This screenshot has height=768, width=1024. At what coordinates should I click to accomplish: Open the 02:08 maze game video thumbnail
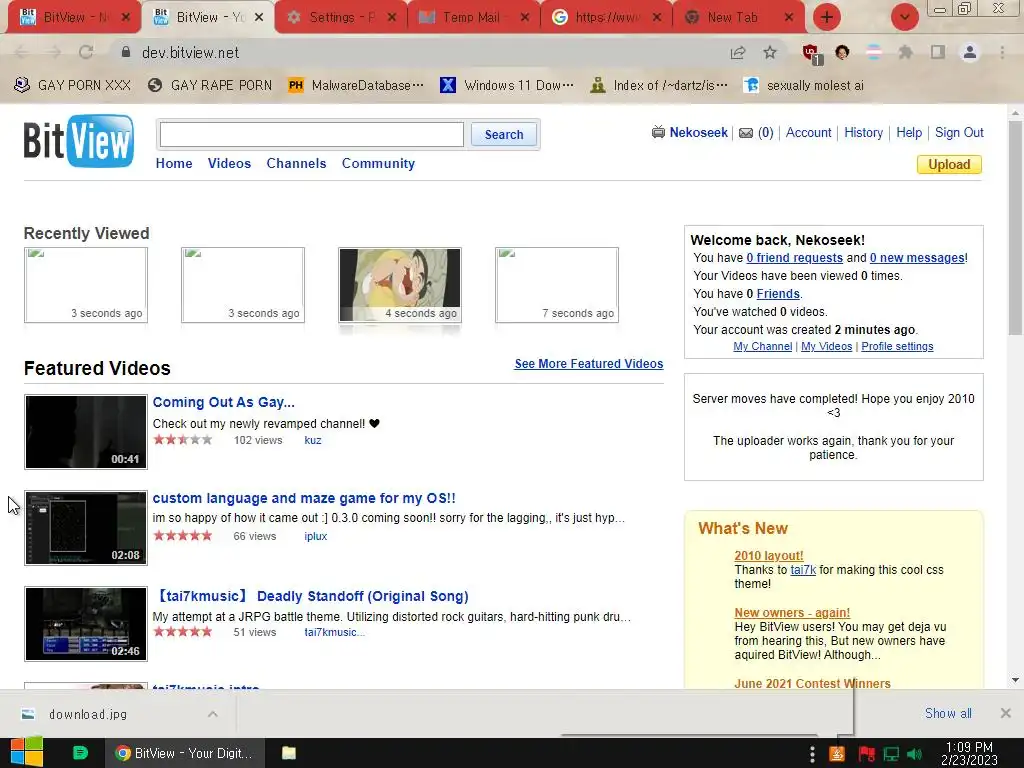[x=86, y=528]
